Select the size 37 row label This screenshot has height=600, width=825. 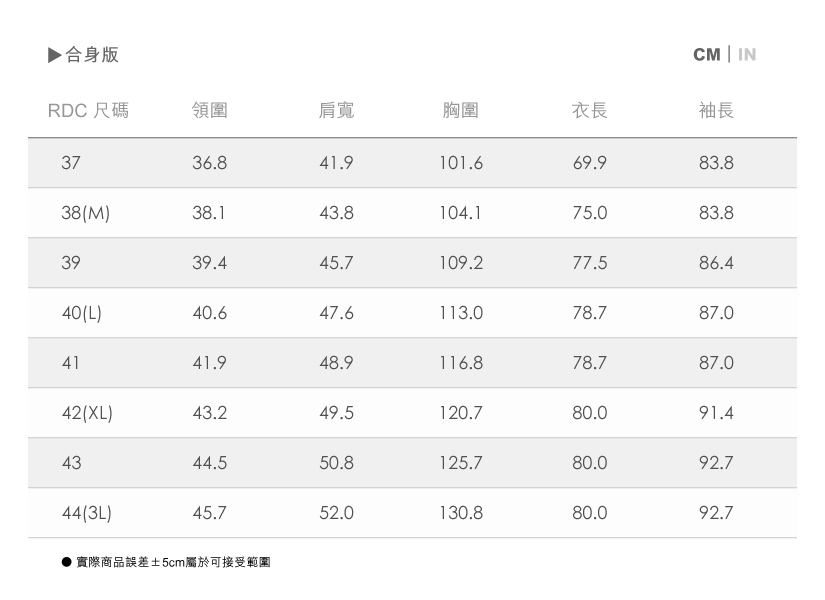[x=71, y=163]
